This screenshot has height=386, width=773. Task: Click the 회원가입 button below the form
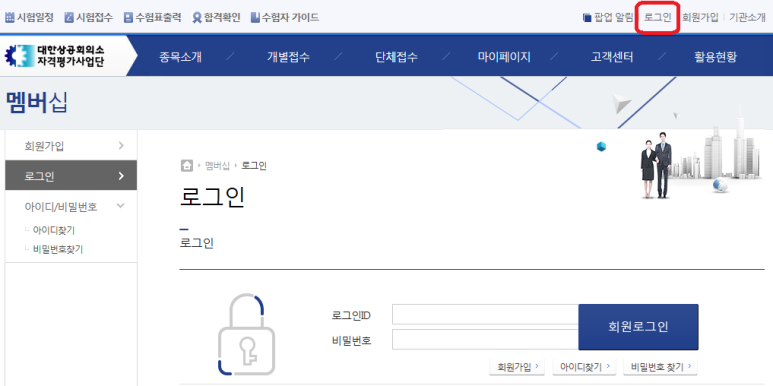click(517, 367)
